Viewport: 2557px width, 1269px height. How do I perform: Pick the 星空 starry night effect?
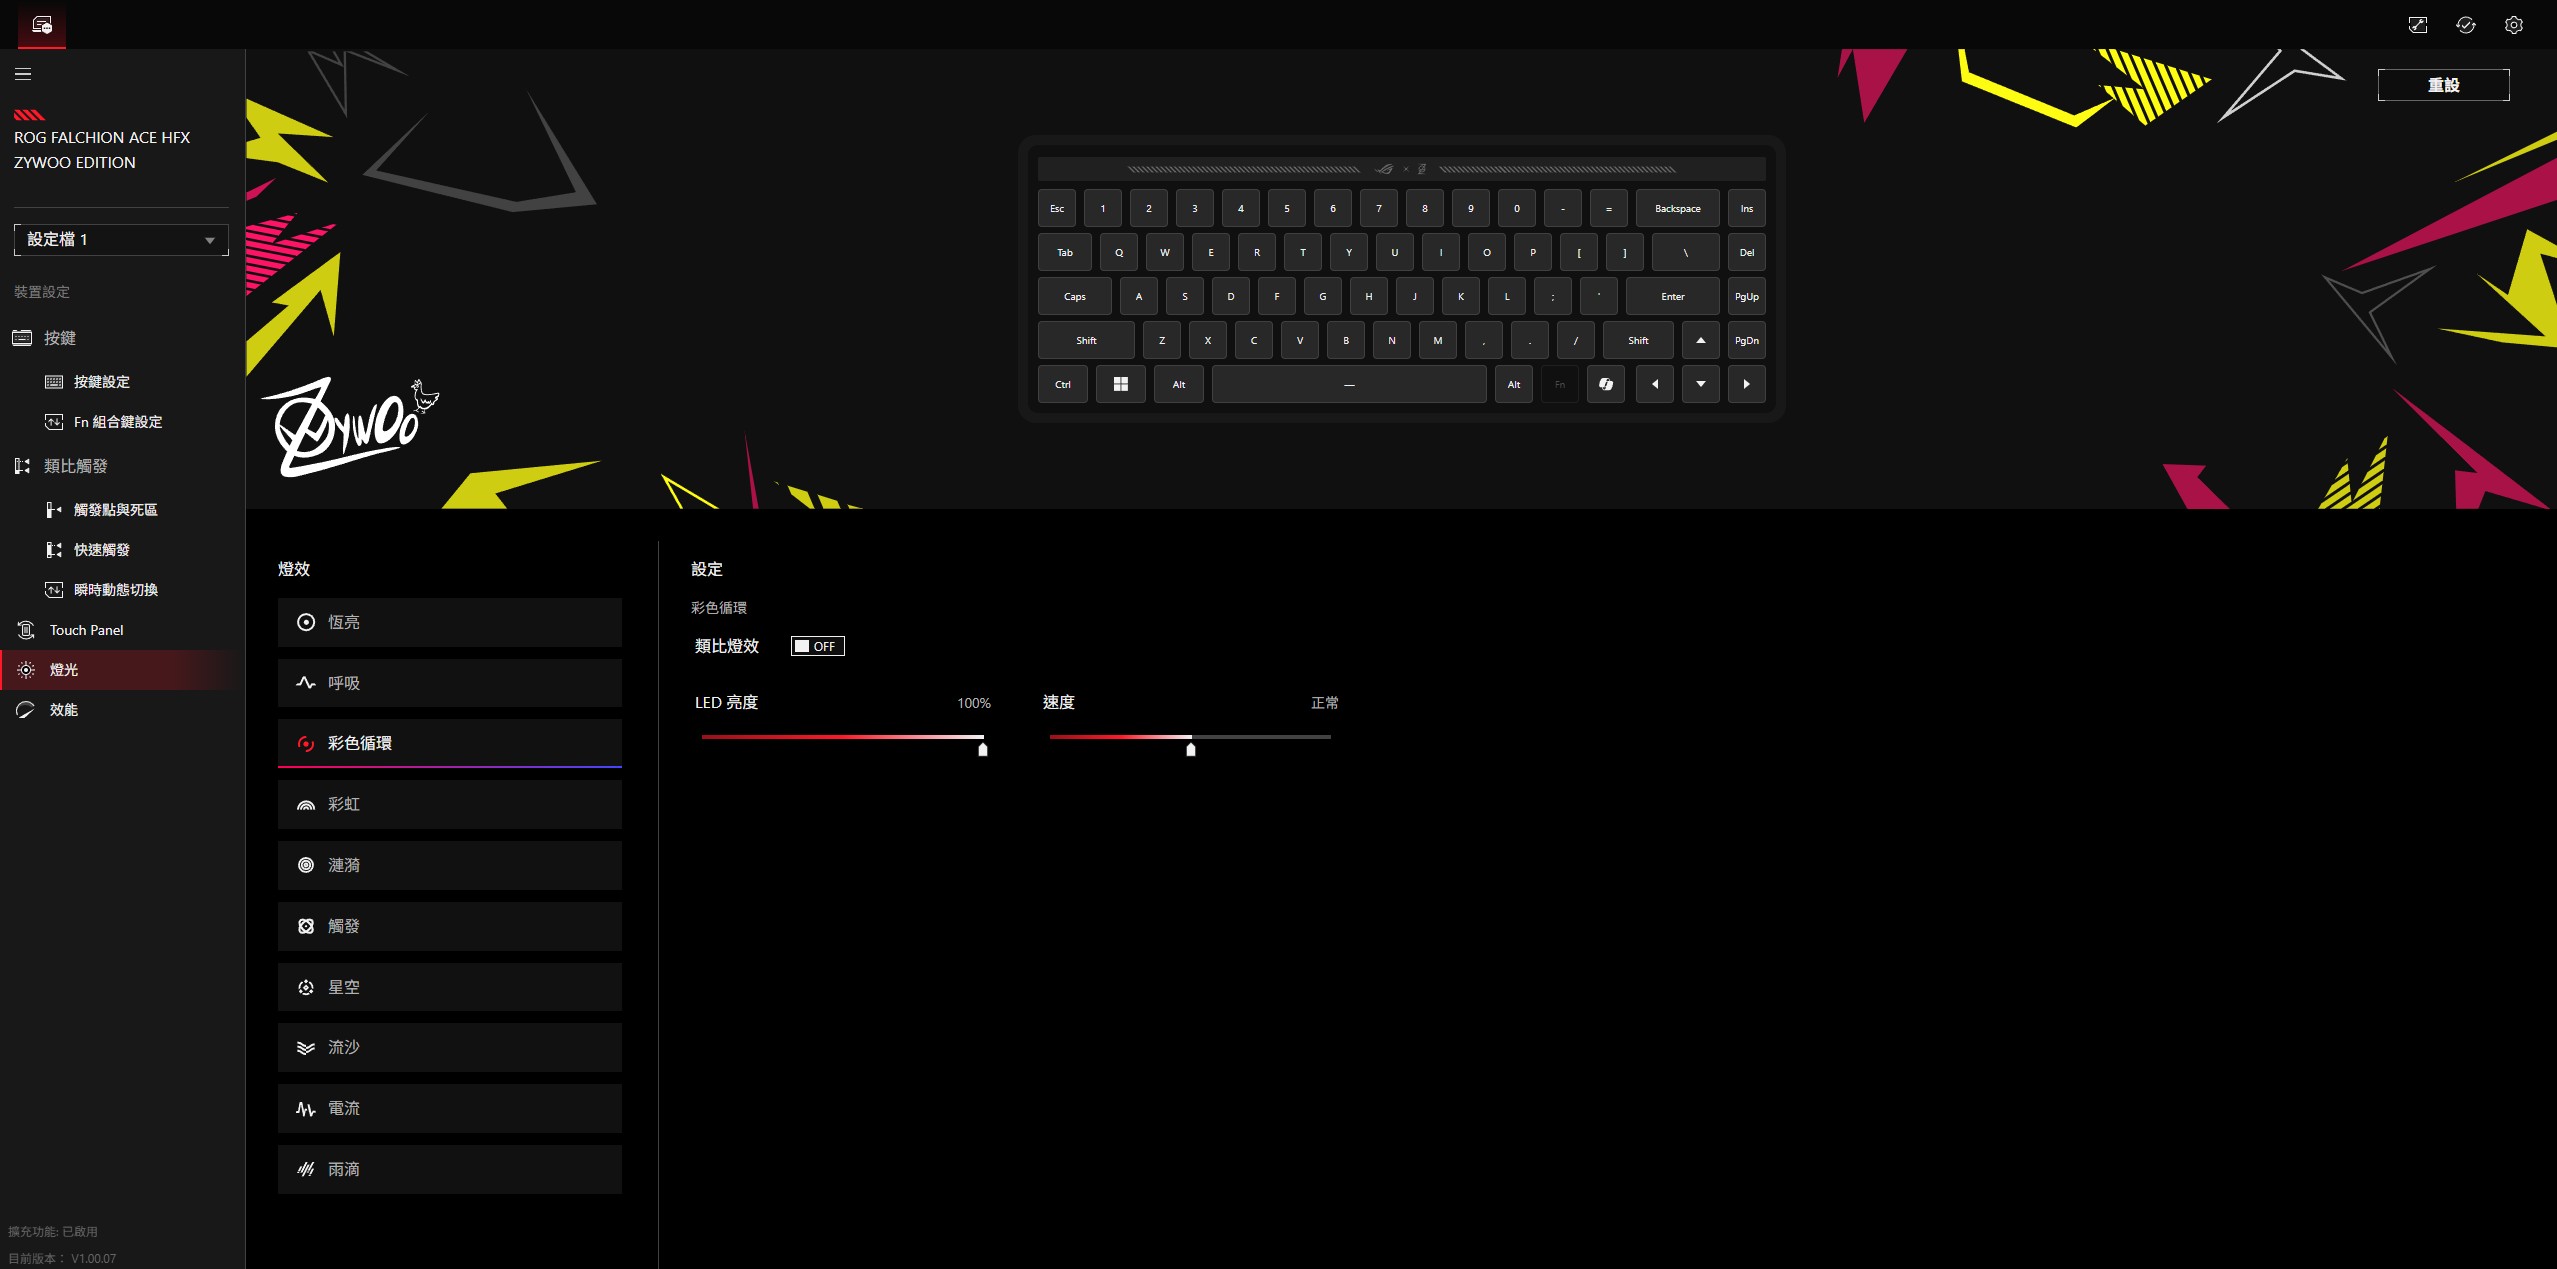[449, 988]
